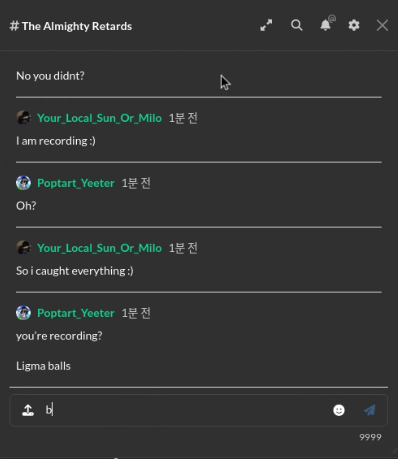The height and width of the screenshot is (459, 398).
Task: Click Your_Local_Sun_Or_Milo's avatar above 'I am recording'
Action: pos(23,118)
